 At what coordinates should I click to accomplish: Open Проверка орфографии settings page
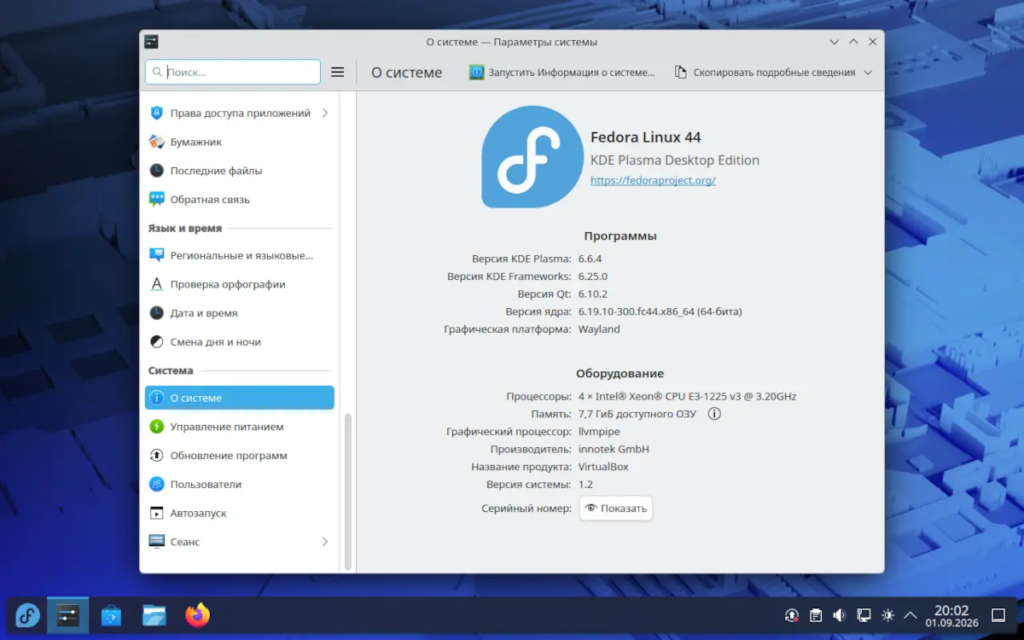pos(239,284)
